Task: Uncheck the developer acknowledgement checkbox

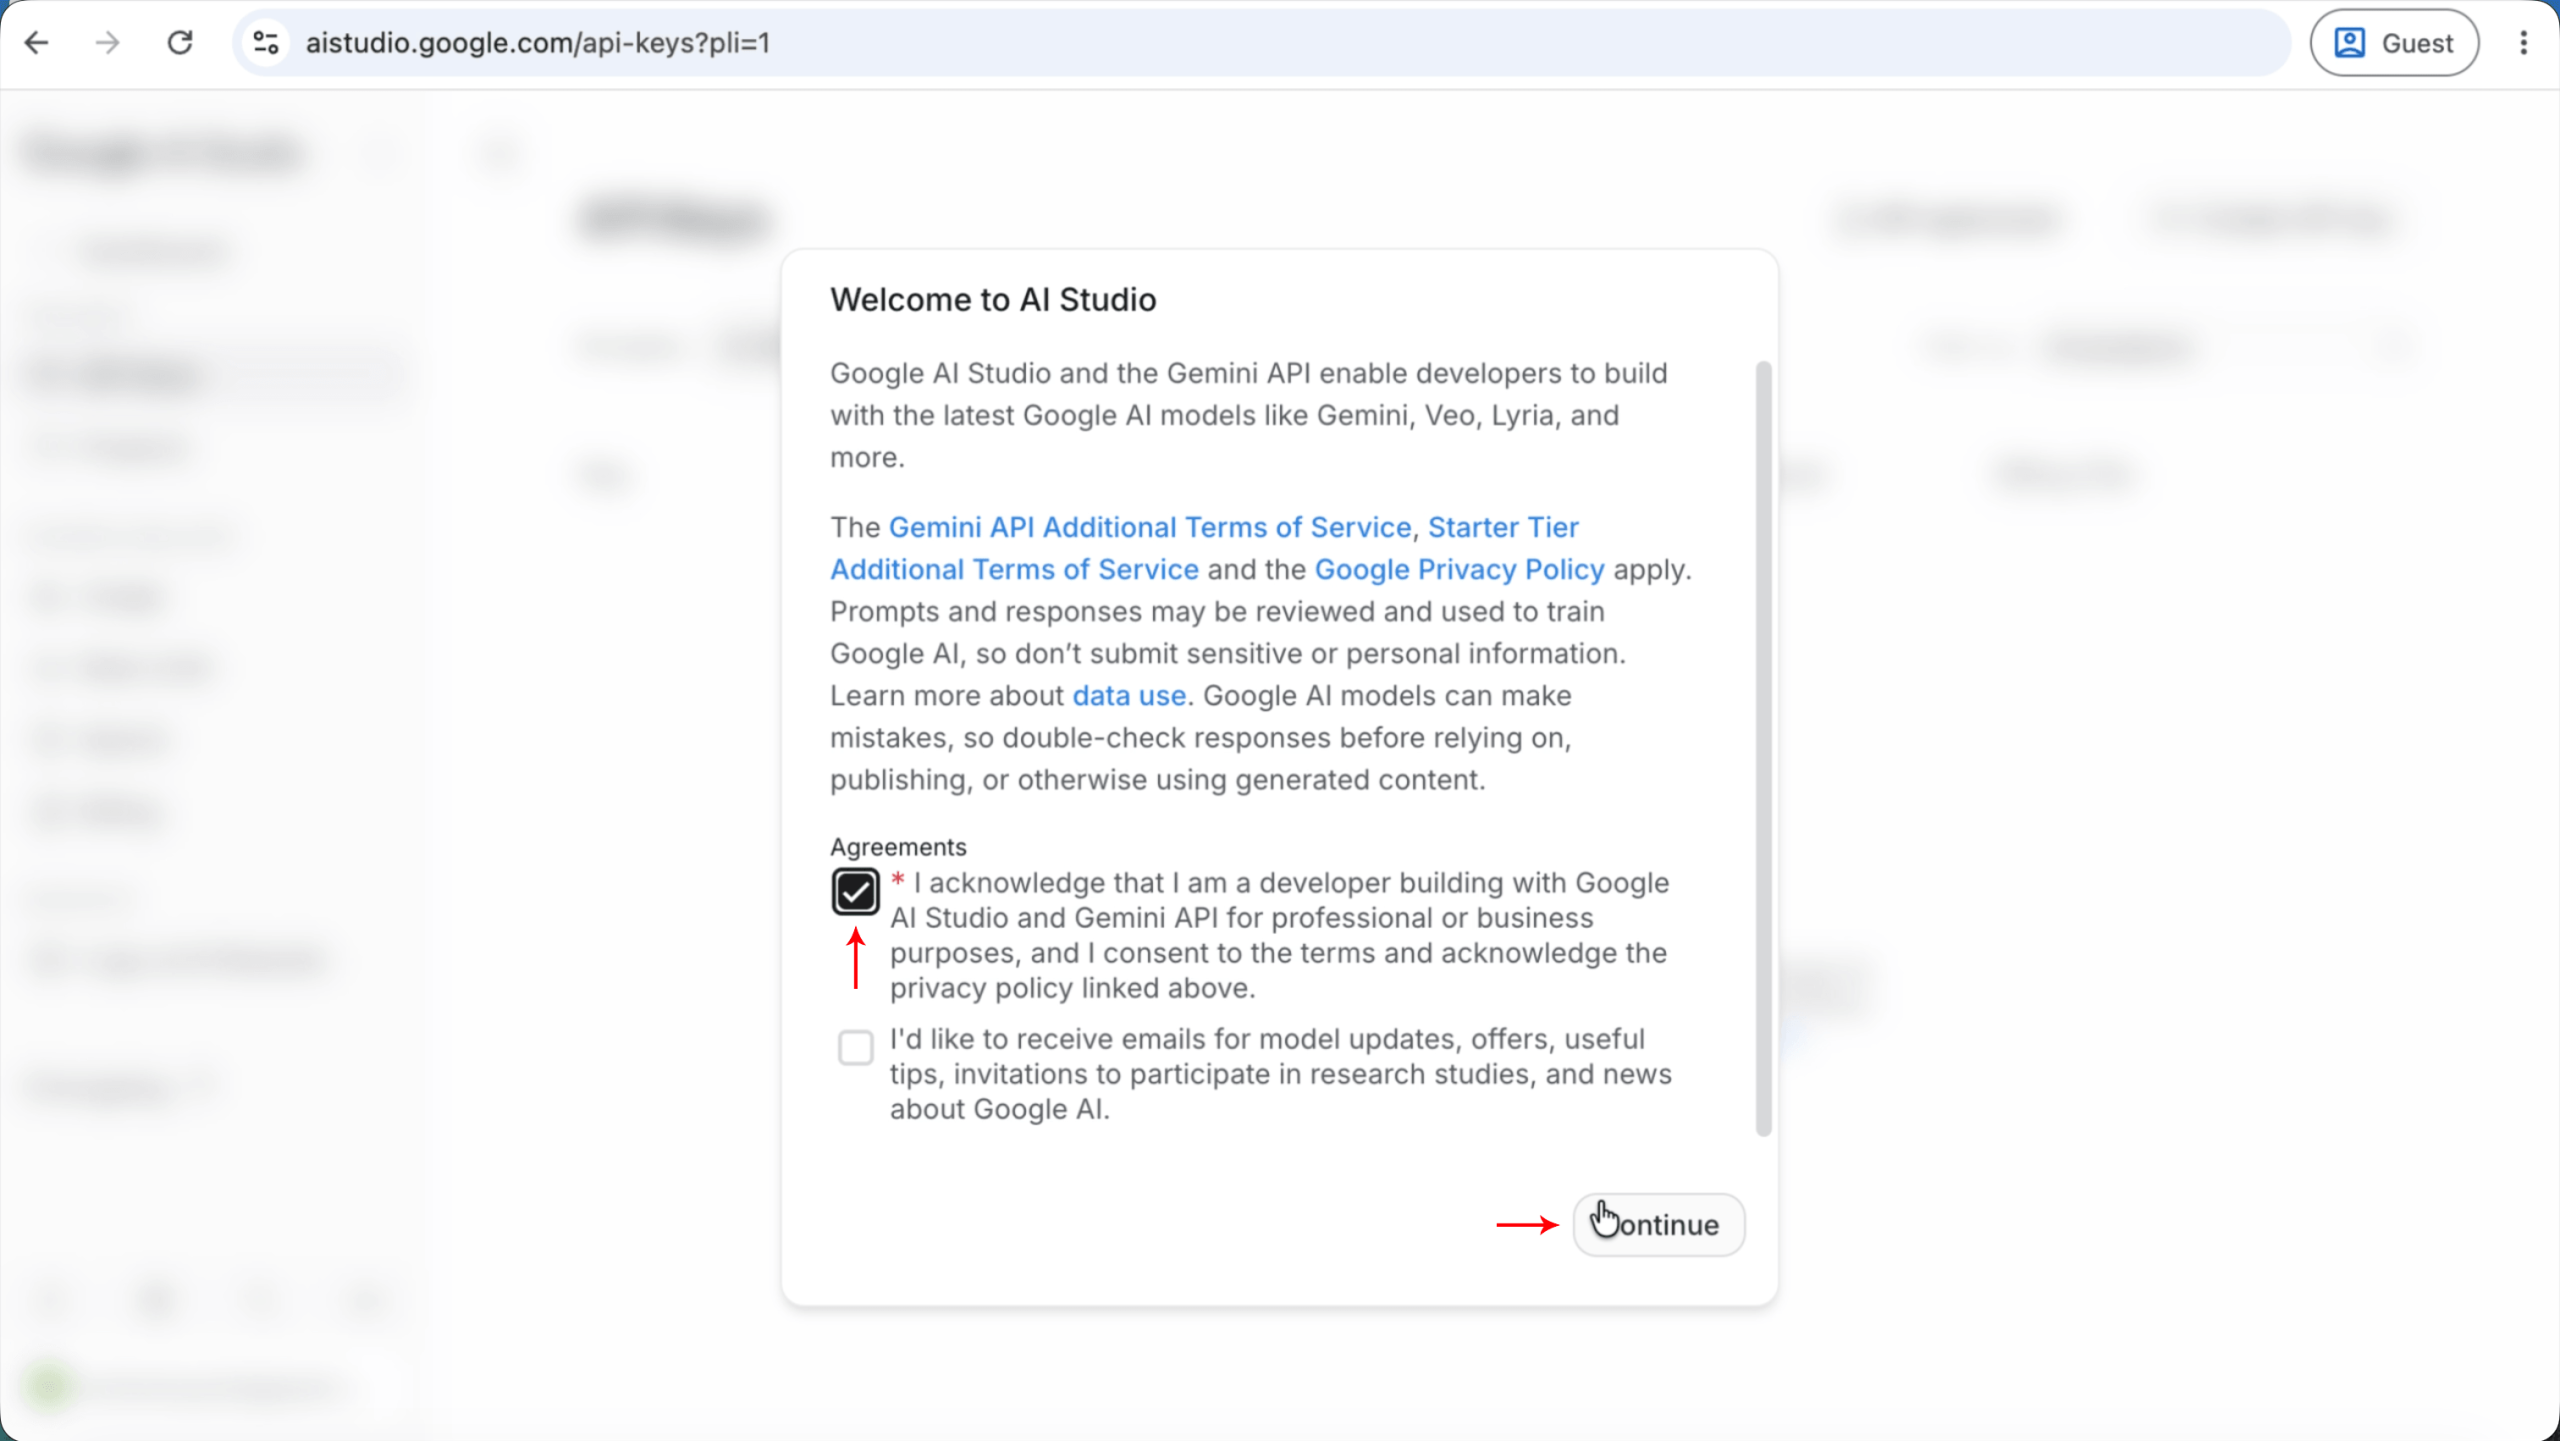Action: tap(855, 891)
